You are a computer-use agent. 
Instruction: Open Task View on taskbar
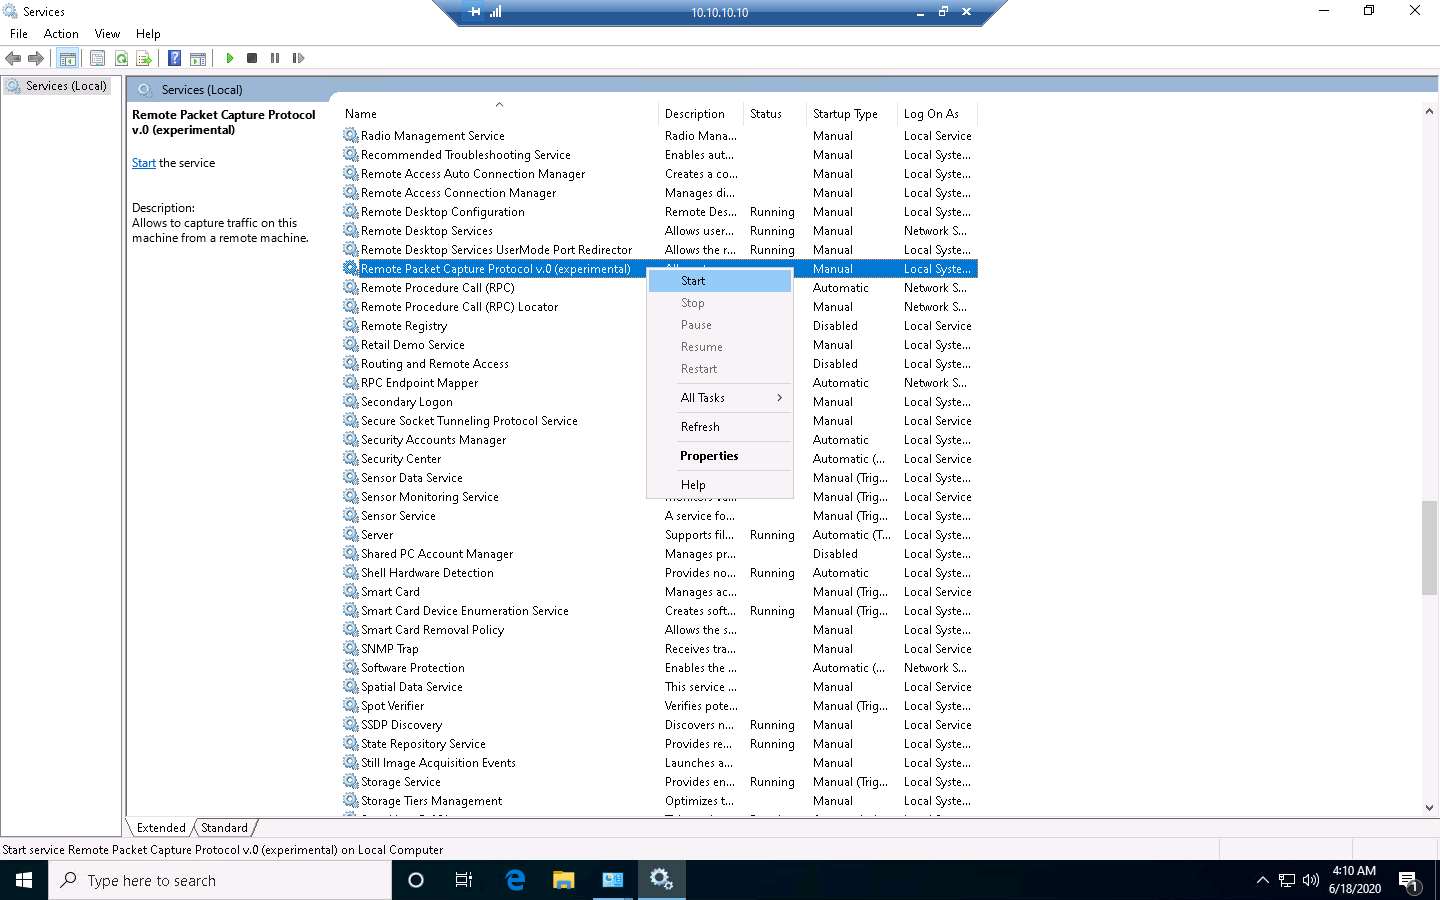click(x=464, y=880)
